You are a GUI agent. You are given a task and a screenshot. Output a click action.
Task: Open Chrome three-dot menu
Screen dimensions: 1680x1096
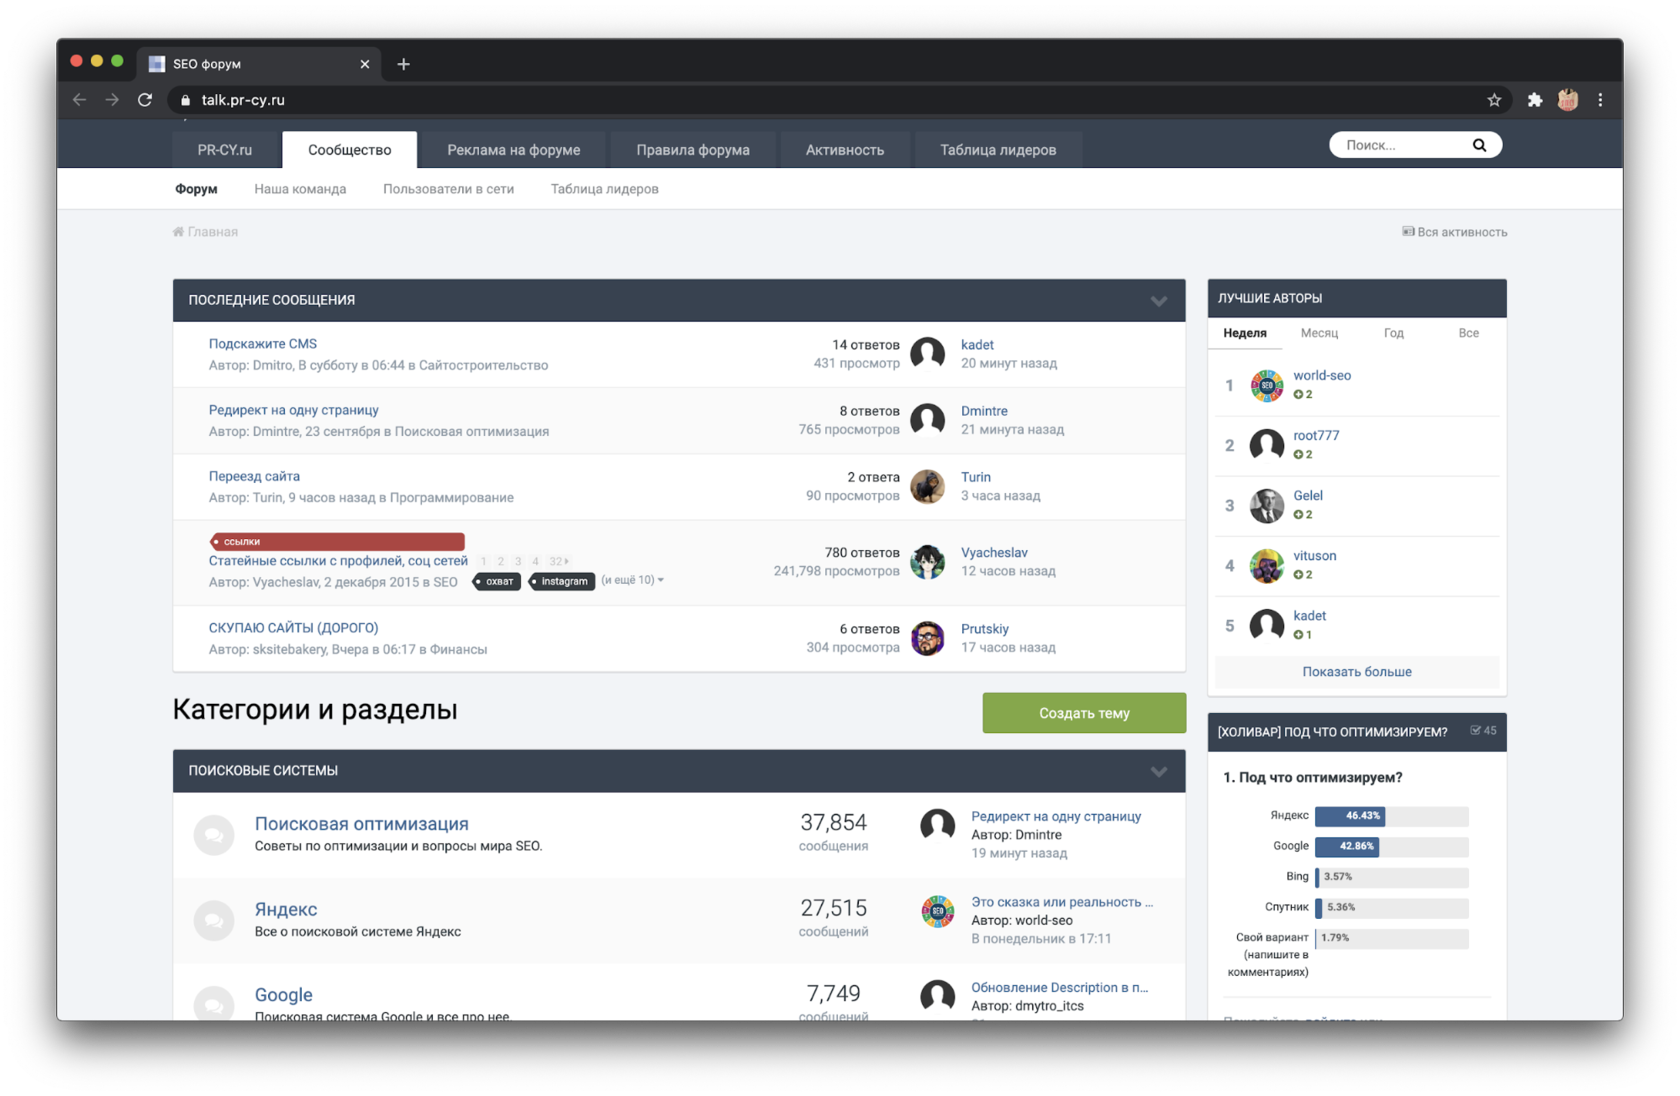[1600, 100]
